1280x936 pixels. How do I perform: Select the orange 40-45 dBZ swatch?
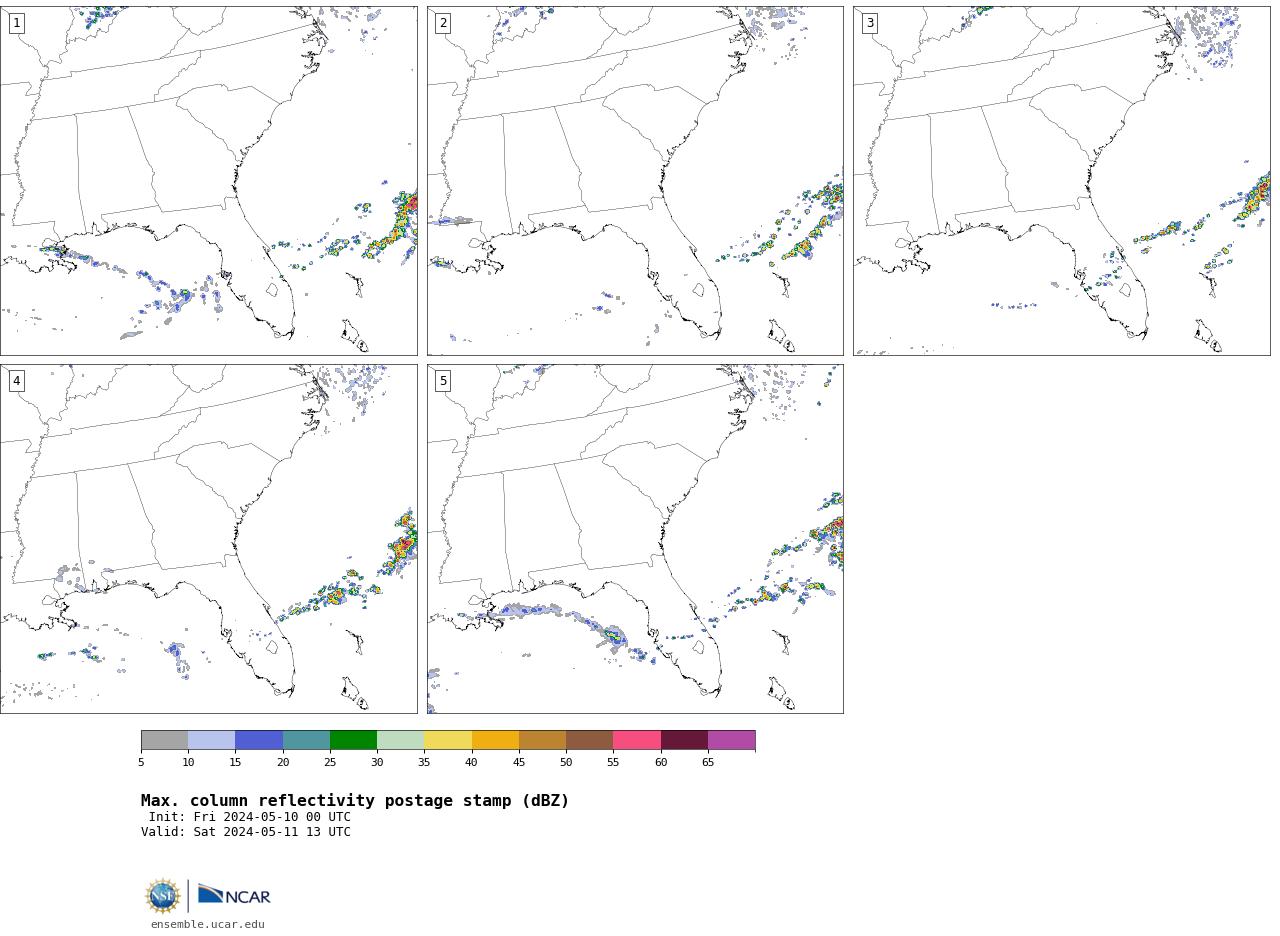click(x=495, y=740)
